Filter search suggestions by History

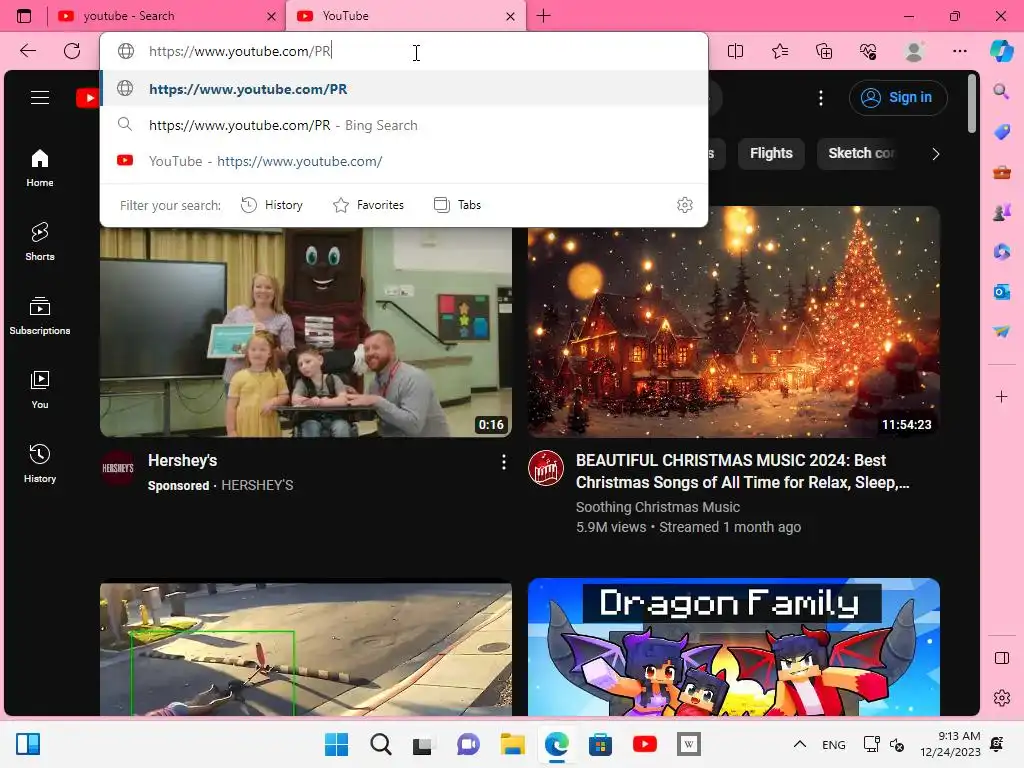[x=272, y=205]
